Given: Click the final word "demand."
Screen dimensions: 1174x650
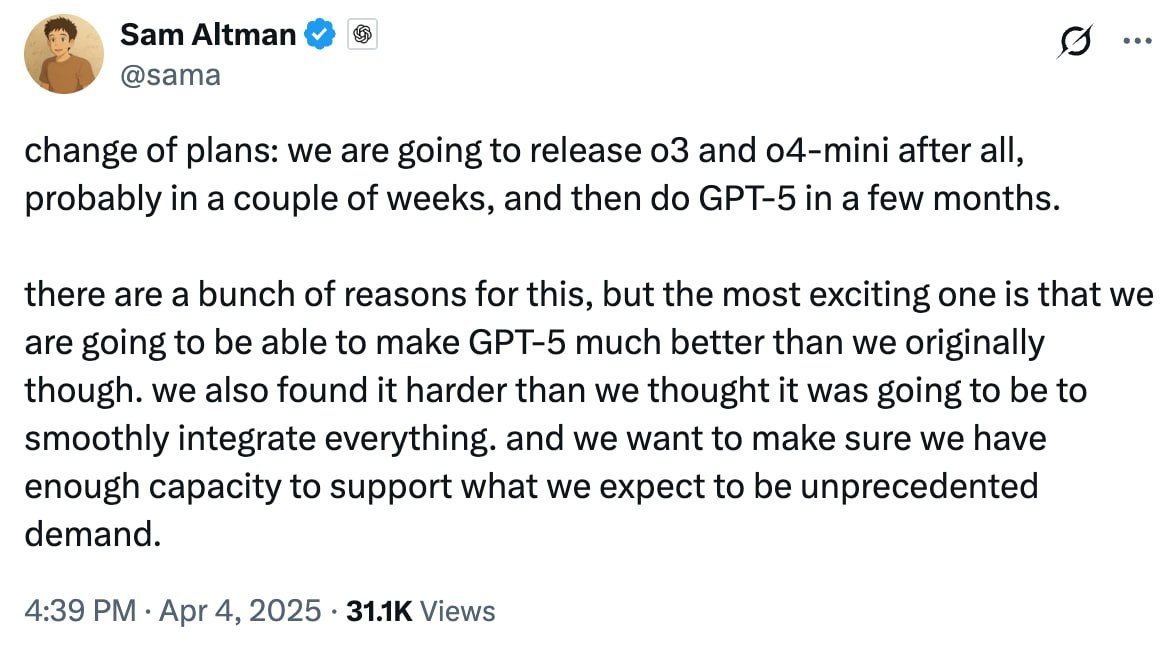Looking at the screenshot, I should click(x=93, y=534).
